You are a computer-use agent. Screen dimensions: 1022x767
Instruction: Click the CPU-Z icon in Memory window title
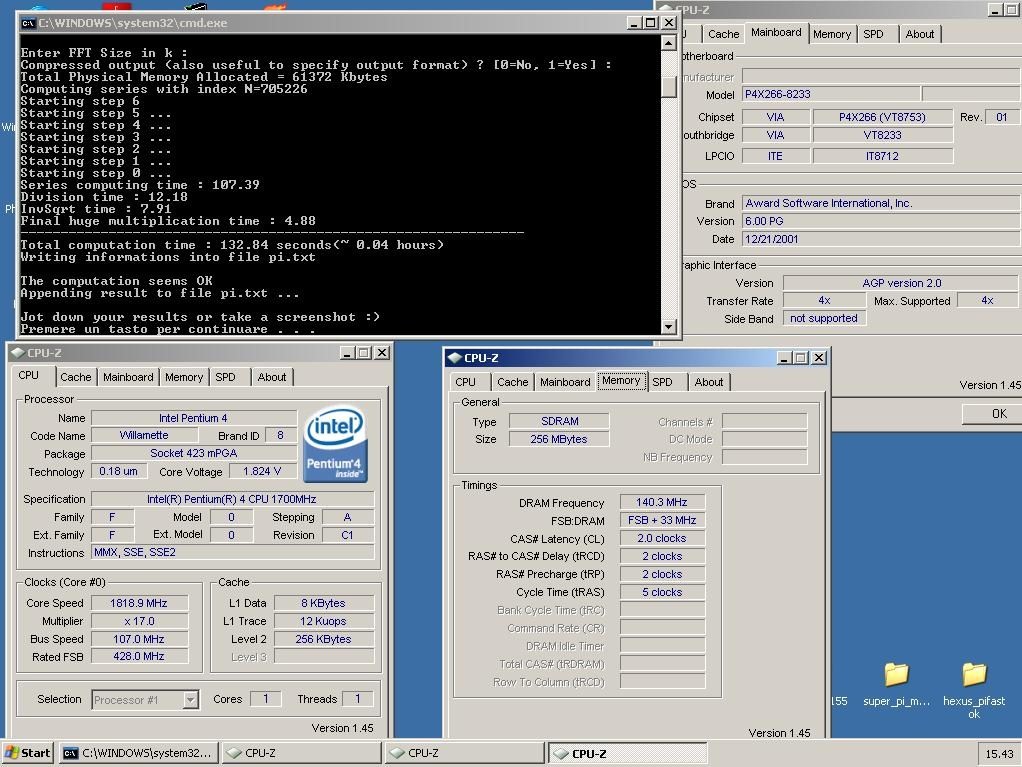pyautogui.click(x=455, y=358)
